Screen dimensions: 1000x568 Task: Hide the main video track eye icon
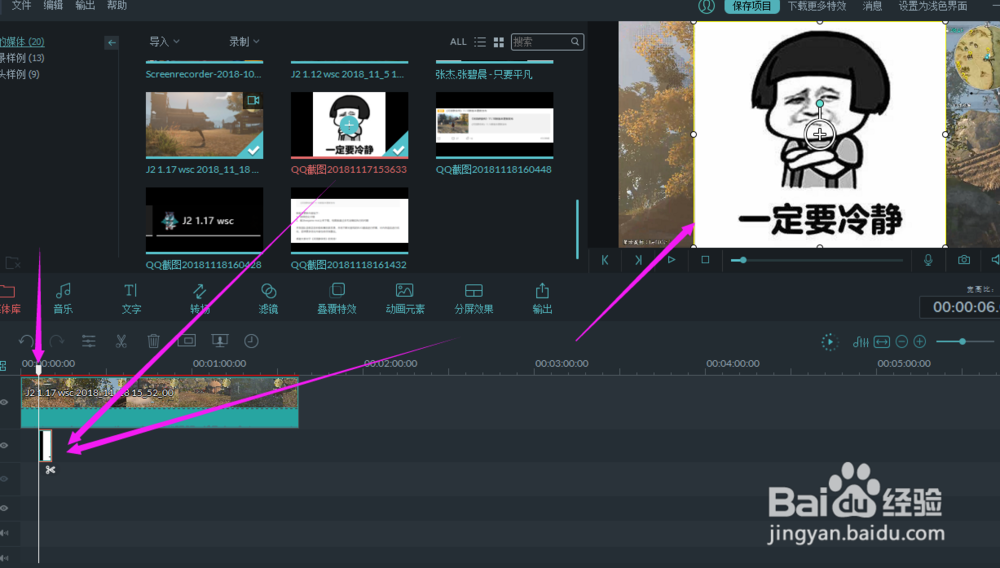(x=4, y=402)
